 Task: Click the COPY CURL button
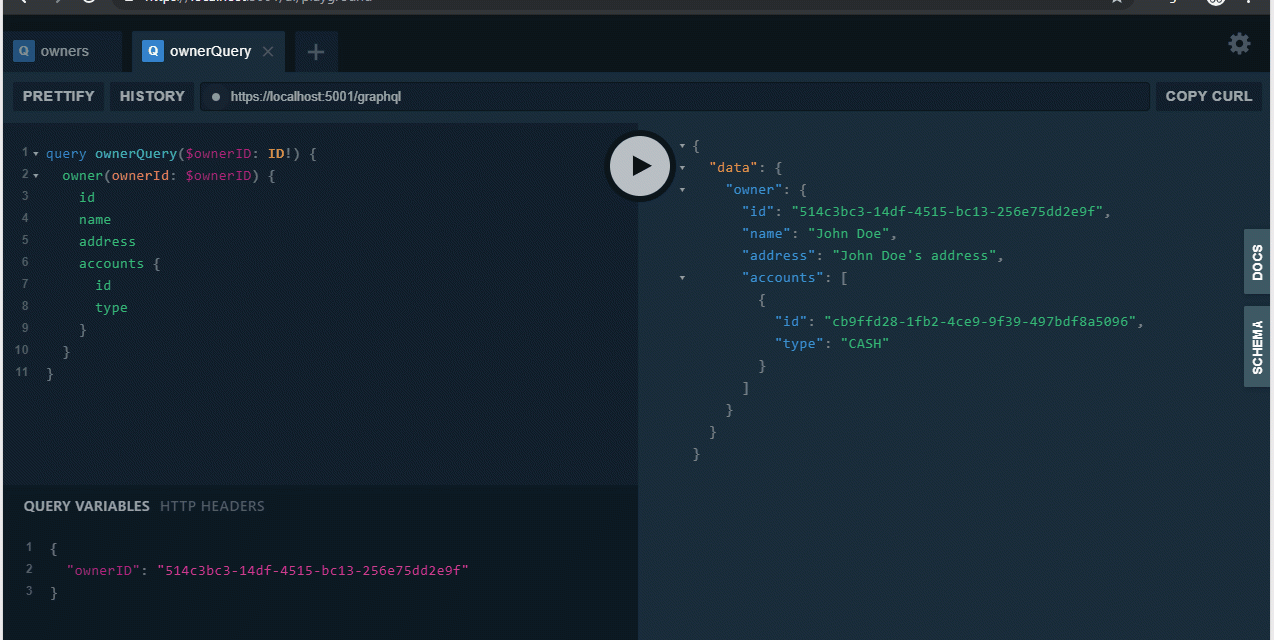[x=1208, y=96]
